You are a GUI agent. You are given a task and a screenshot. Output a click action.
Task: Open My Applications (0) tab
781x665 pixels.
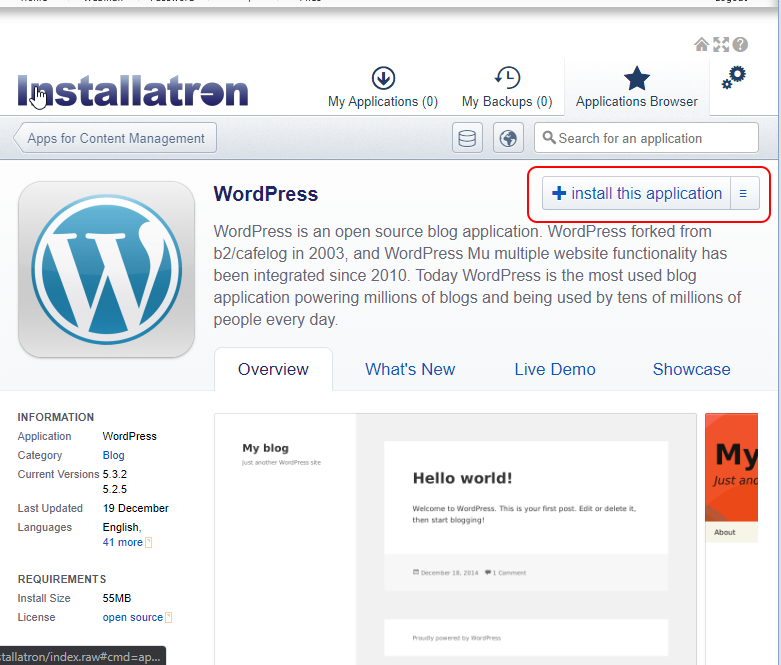point(383,88)
